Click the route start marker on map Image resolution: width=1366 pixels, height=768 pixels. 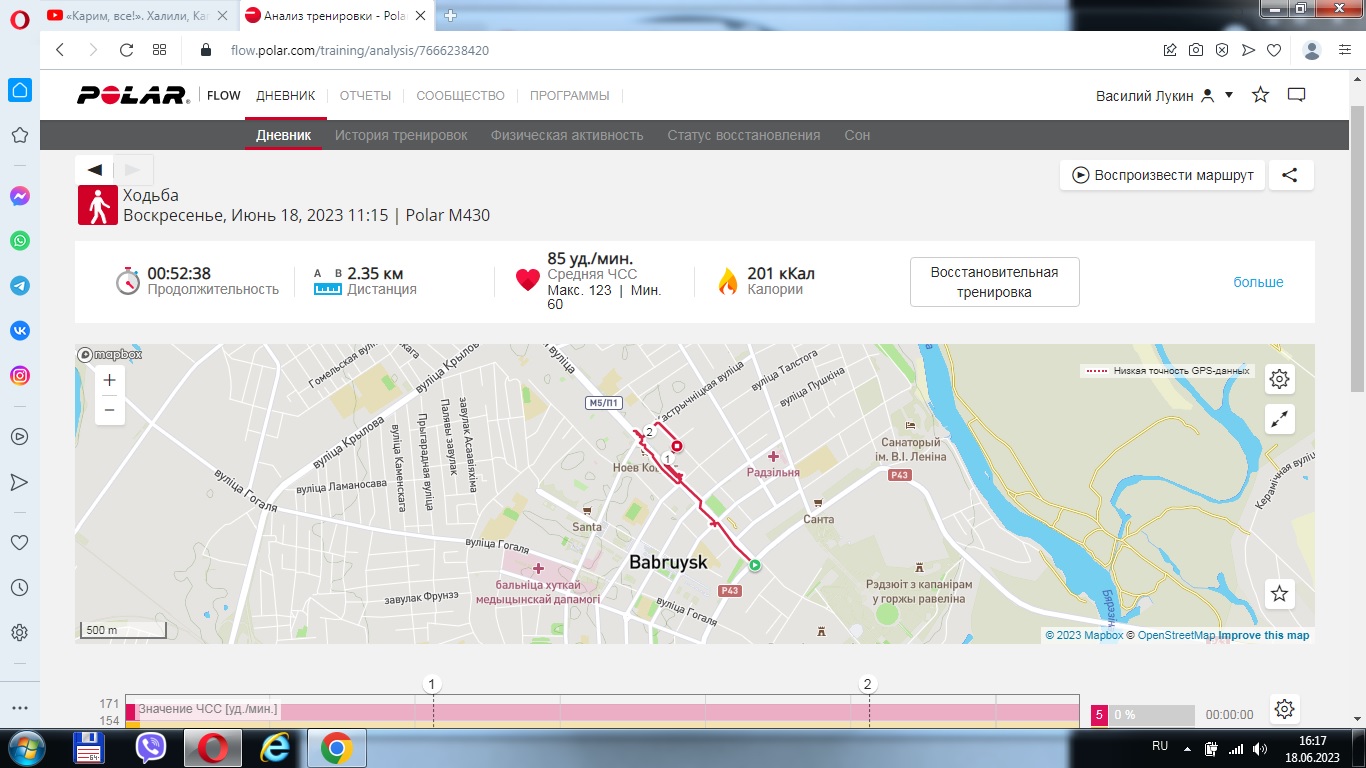(x=755, y=565)
